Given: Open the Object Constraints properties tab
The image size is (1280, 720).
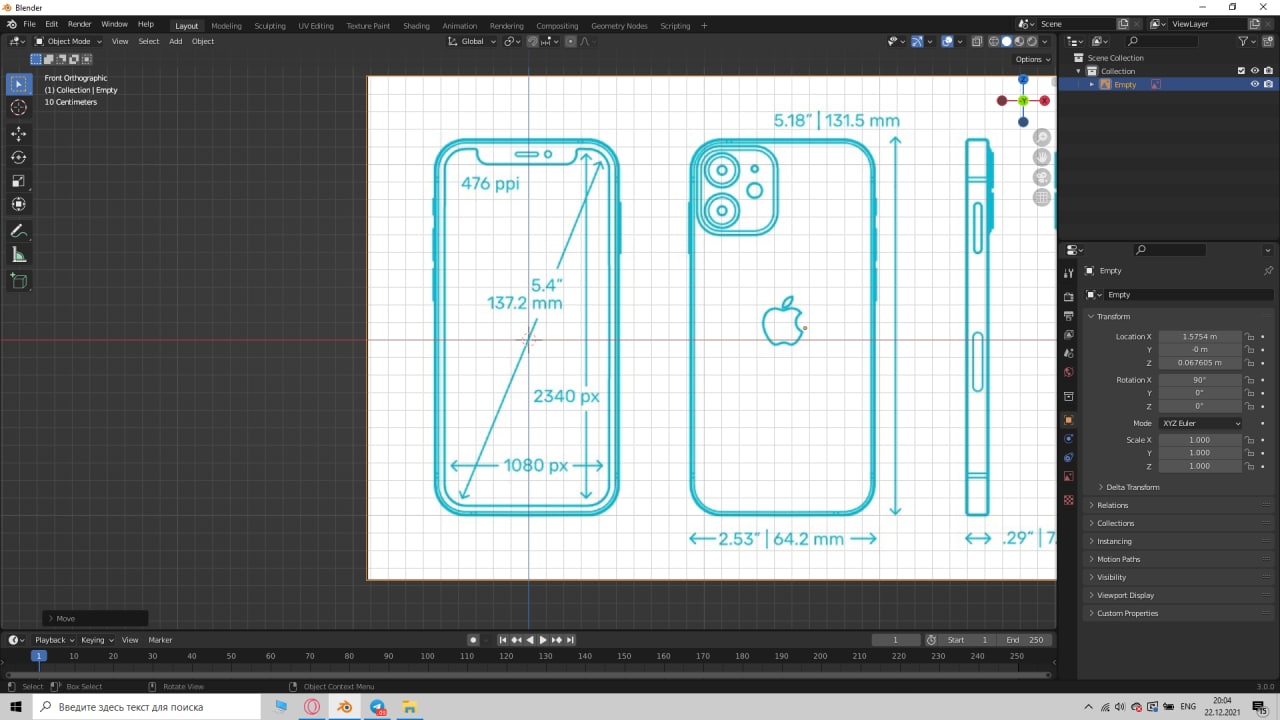Looking at the screenshot, I should [1069, 457].
